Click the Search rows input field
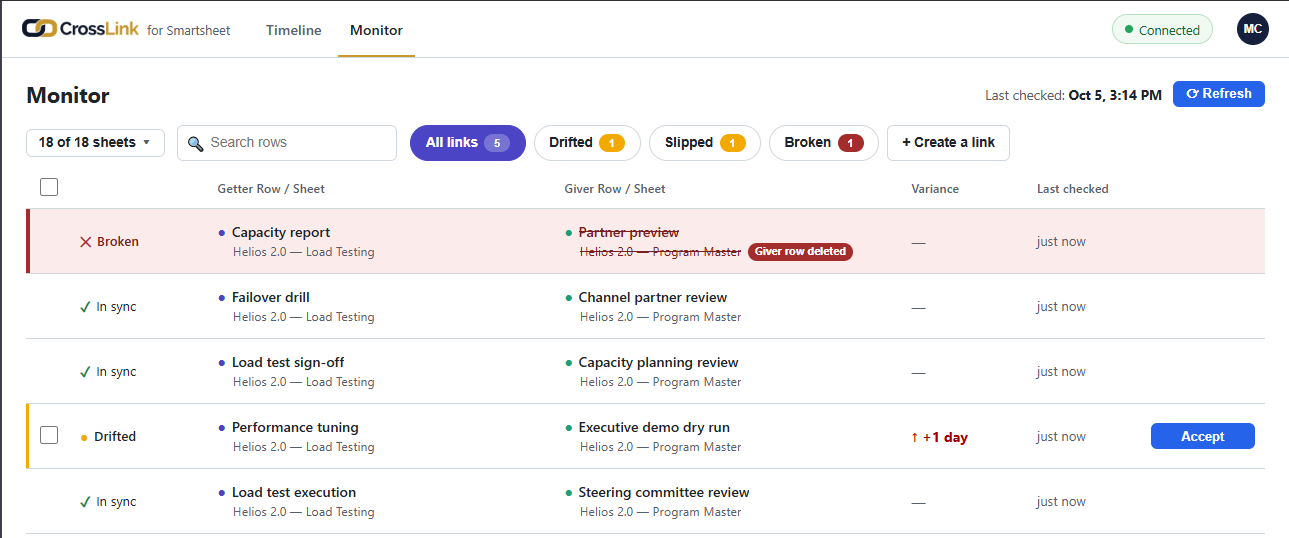The height and width of the screenshot is (538, 1289). (x=287, y=143)
